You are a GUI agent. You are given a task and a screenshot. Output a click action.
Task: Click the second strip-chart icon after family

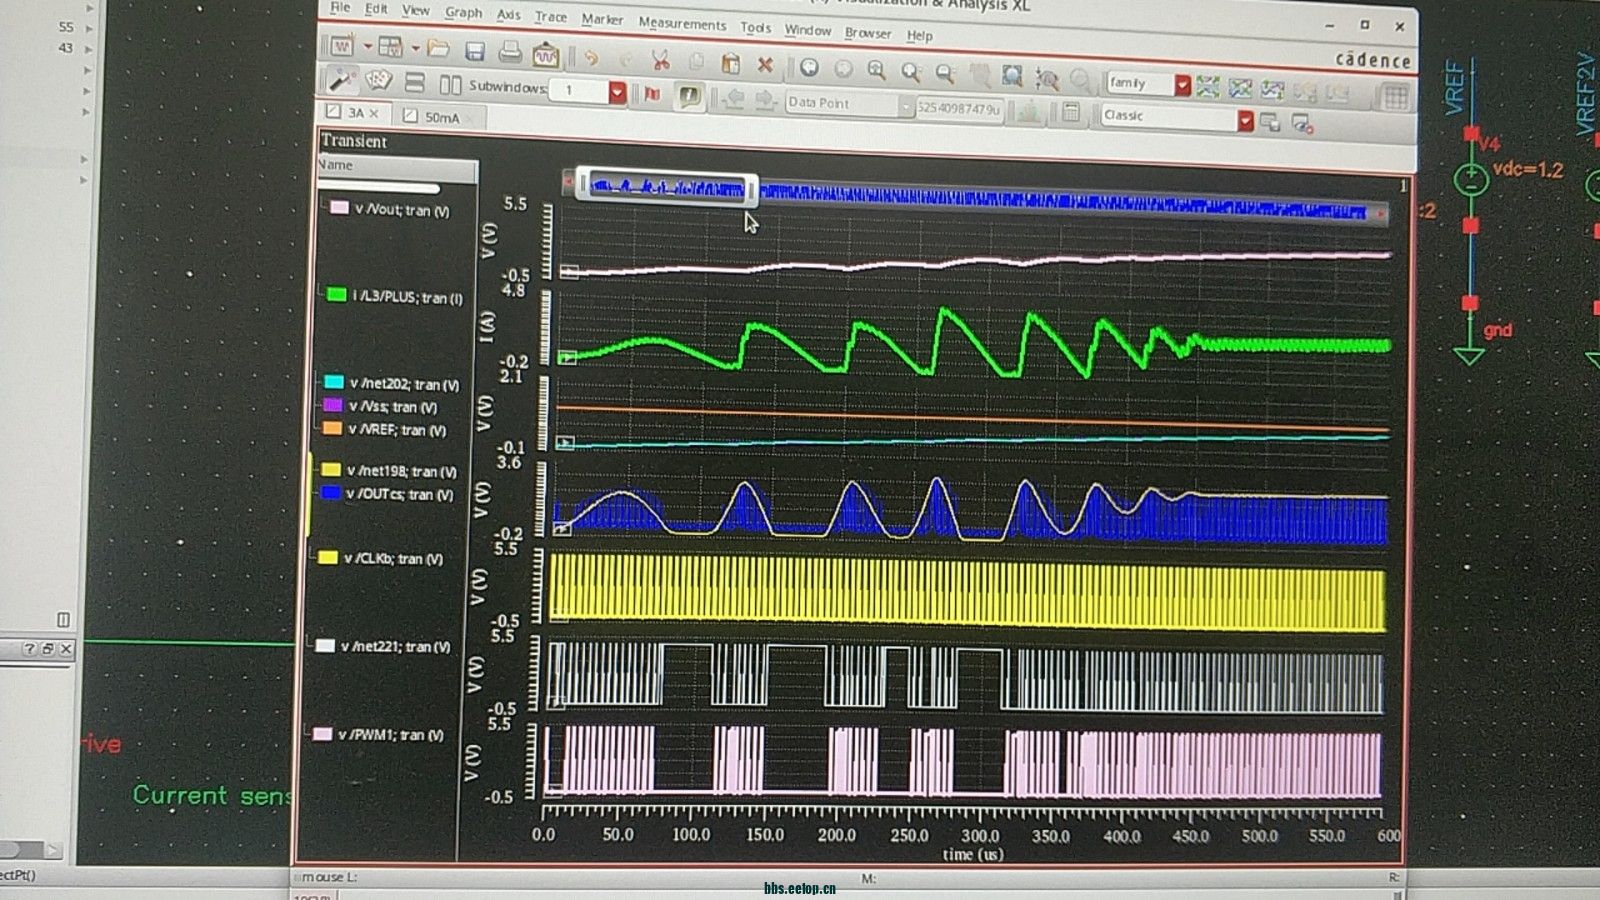click(x=1240, y=89)
